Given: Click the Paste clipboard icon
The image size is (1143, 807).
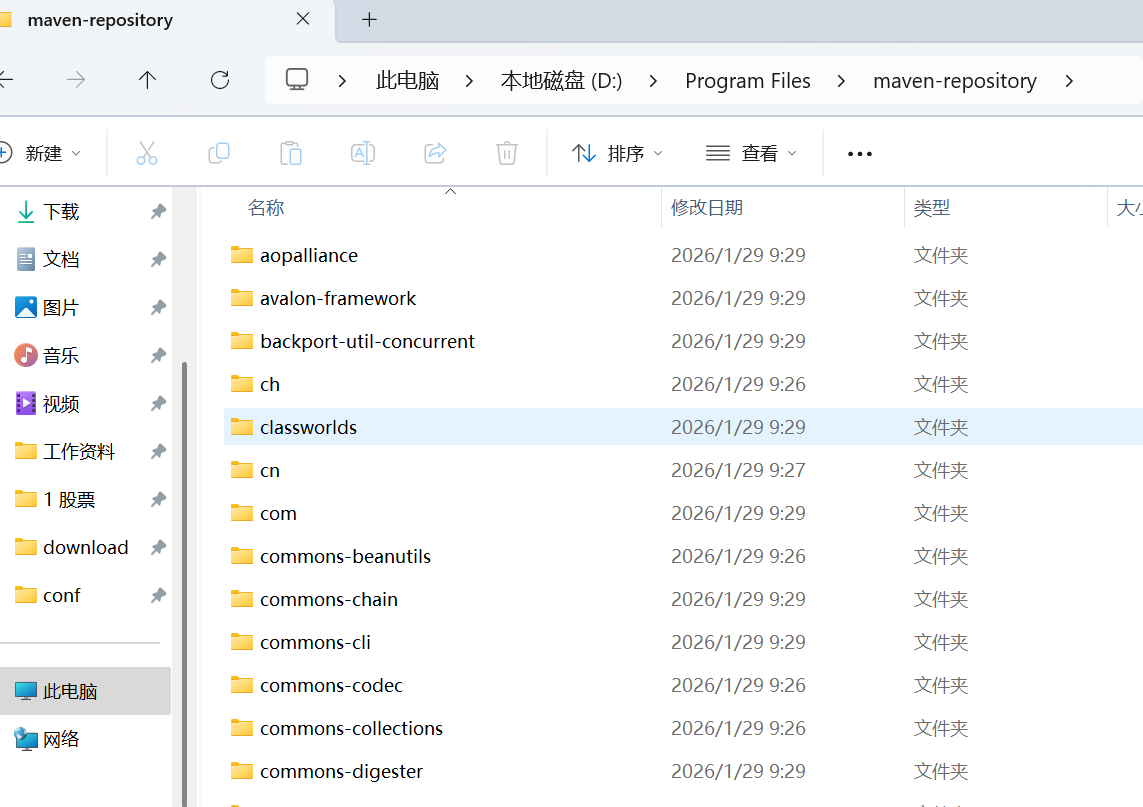Looking at the screenshot, I should [291, 153].
